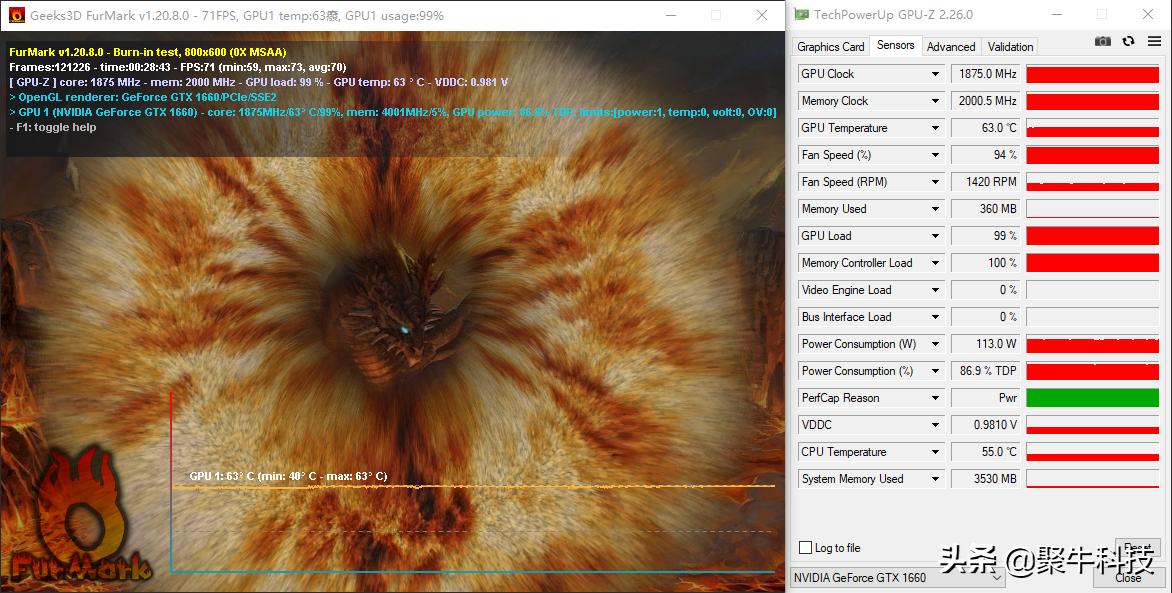Click the green PerfCap Reason graph

coord(1092,398)
